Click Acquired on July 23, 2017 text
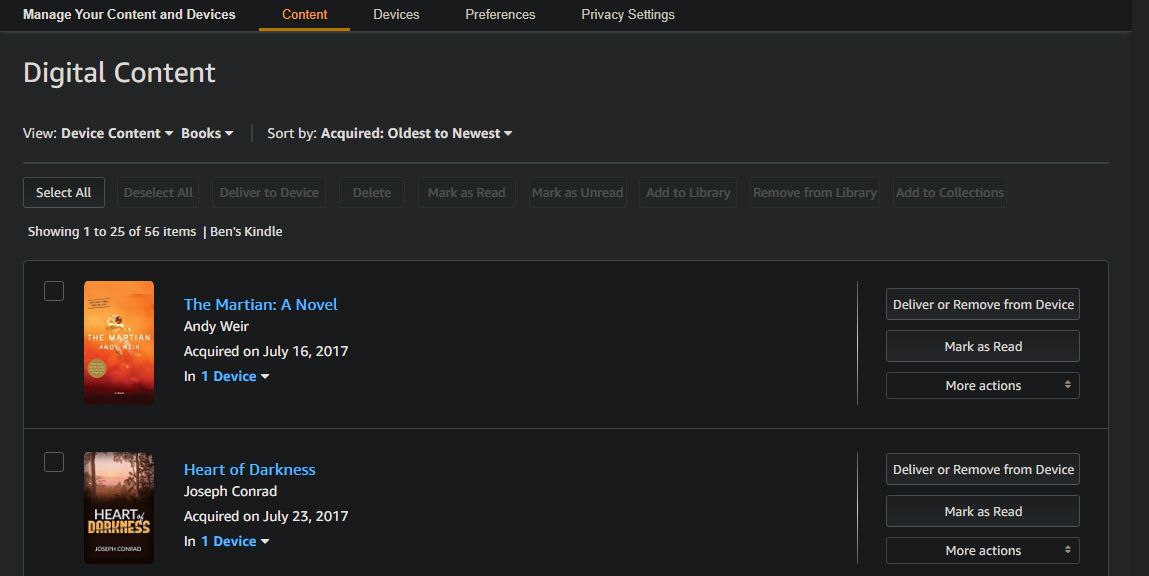The width and height of the screenshot is (1149, 576). [x=266, y=516]
